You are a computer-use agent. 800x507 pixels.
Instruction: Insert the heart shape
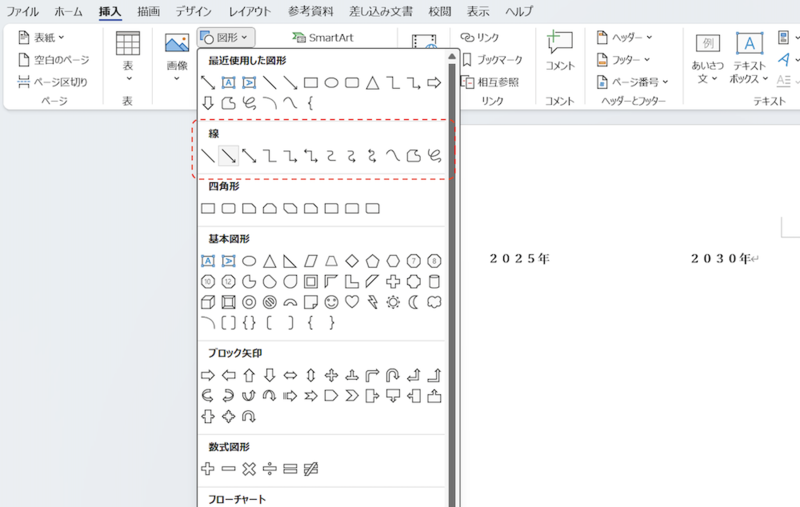pyautogui.click(x=352, y=302)
